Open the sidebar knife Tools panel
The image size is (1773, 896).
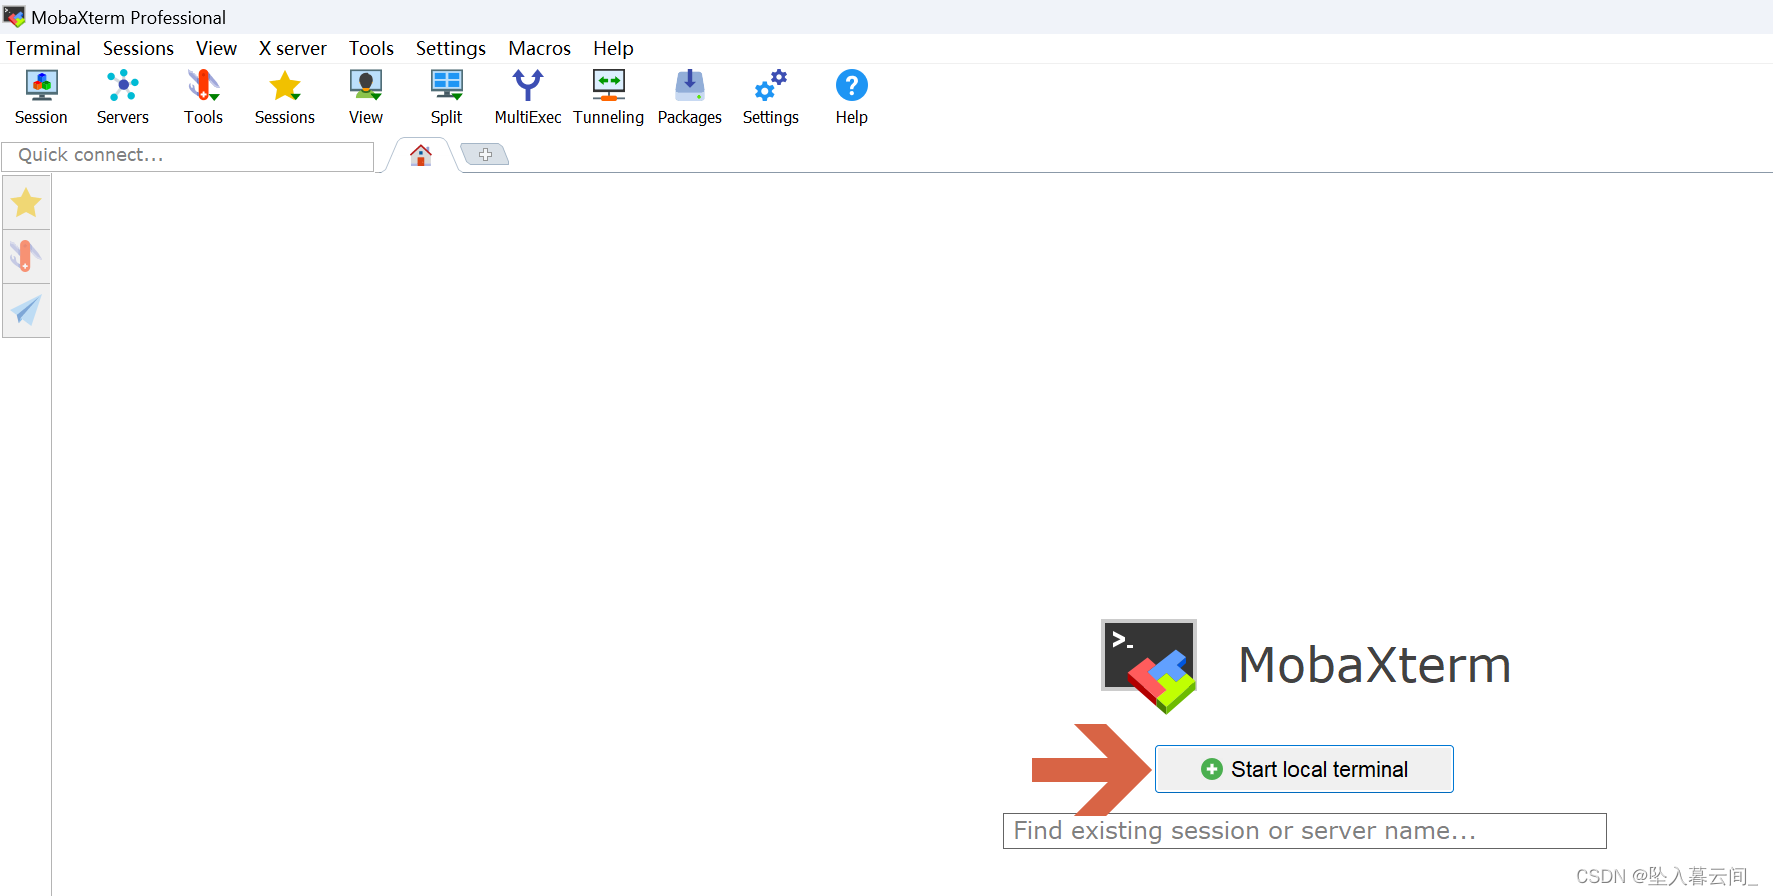(x=26, y=256)
